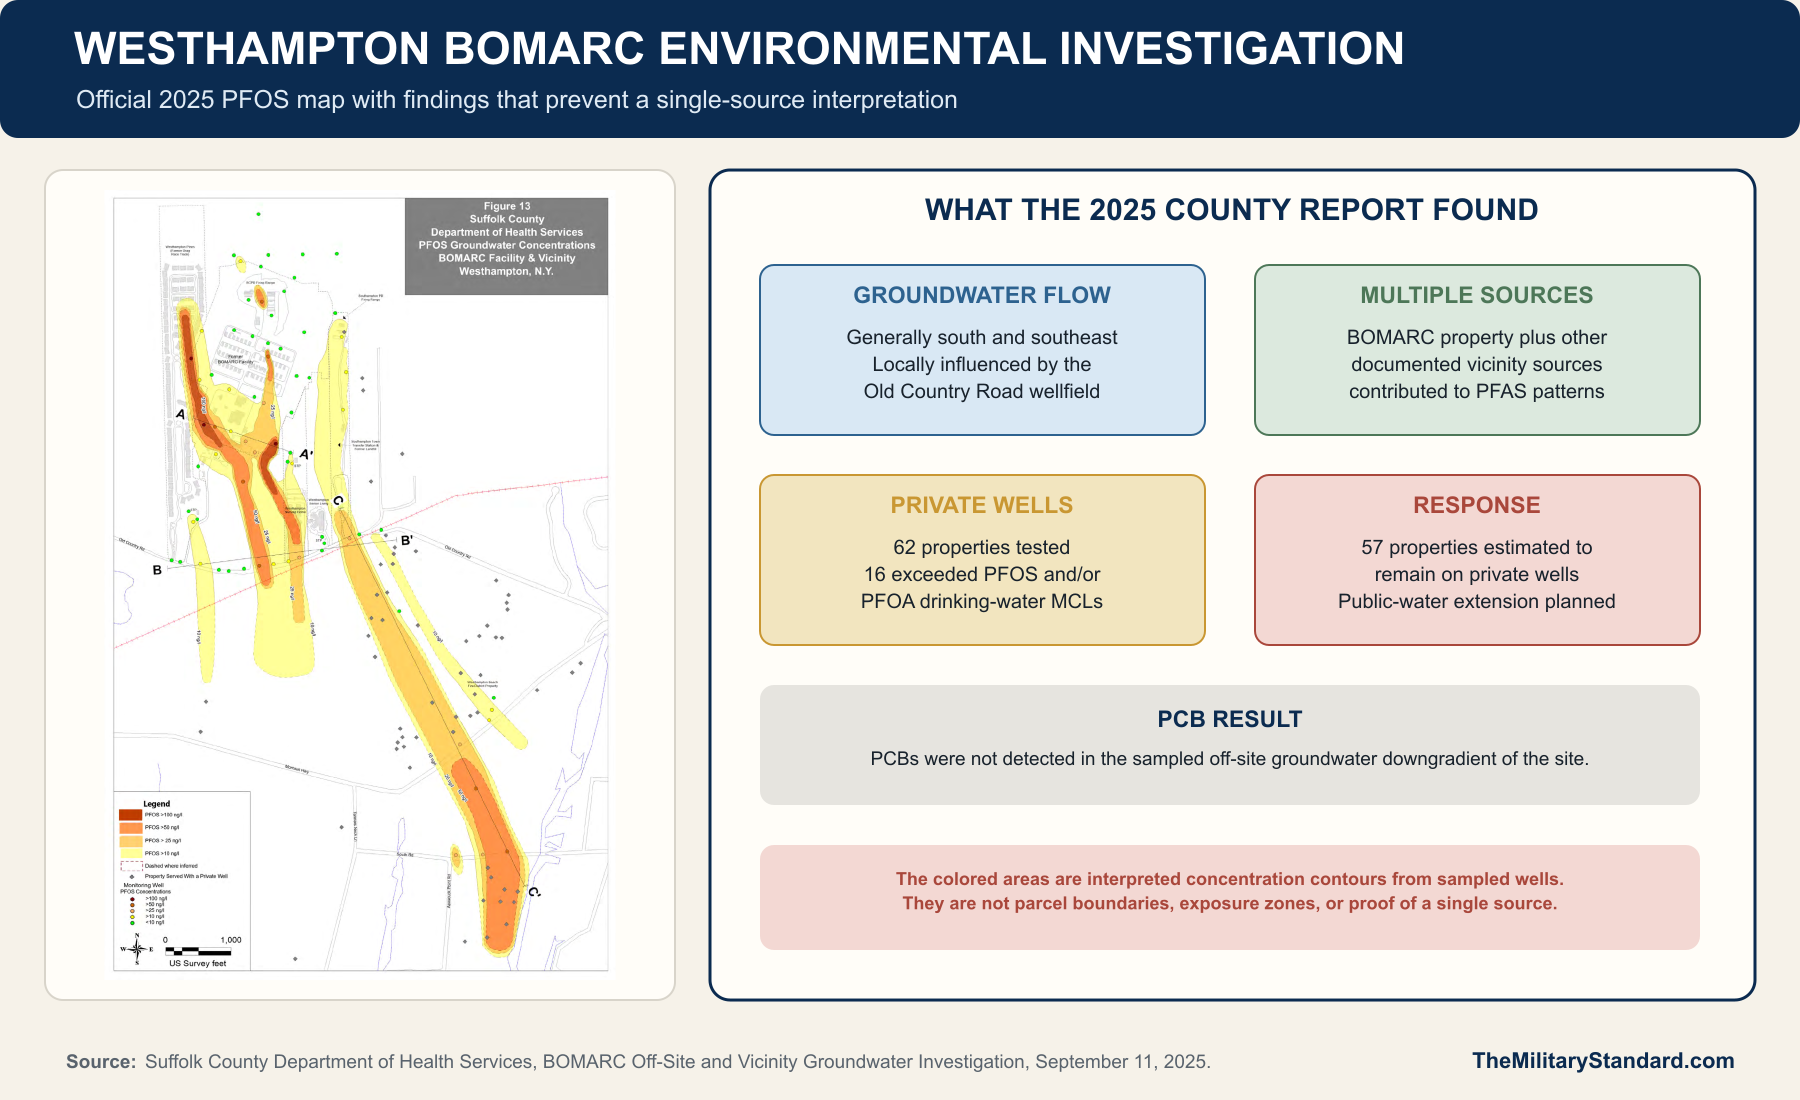Click '57 properties estimated to' line

point(1477,547)
